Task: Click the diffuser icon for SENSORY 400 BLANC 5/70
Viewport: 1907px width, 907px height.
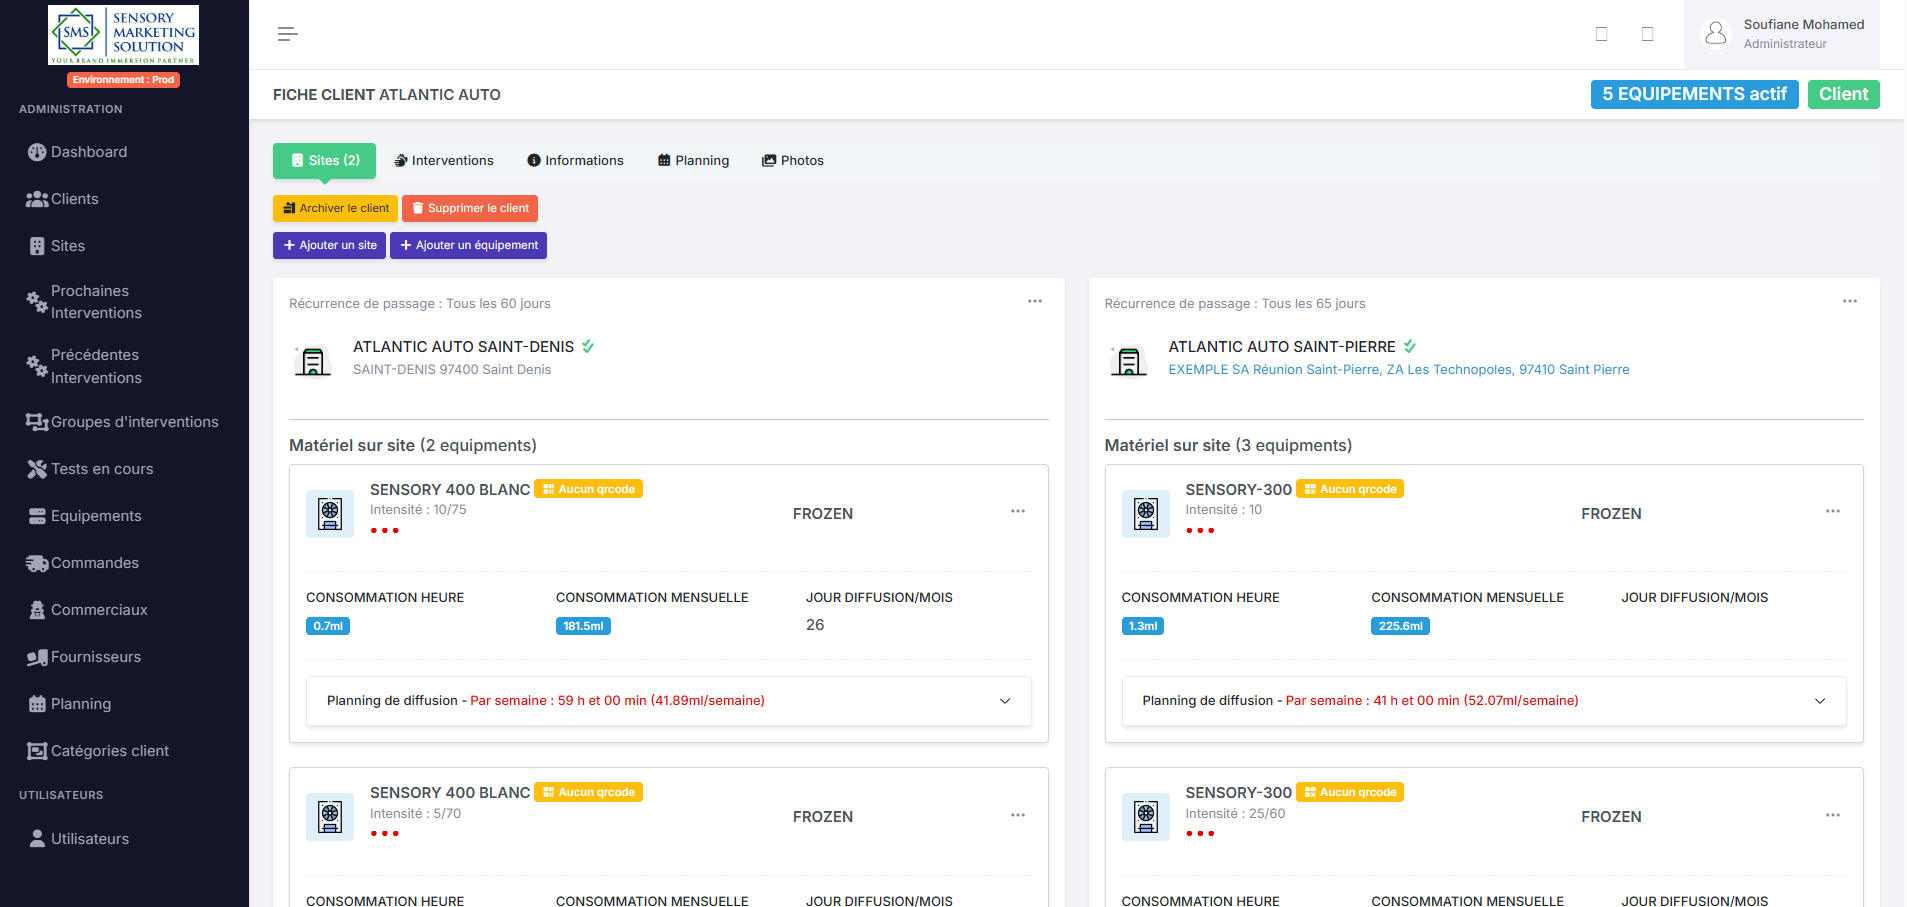Action: pos(330,817)
